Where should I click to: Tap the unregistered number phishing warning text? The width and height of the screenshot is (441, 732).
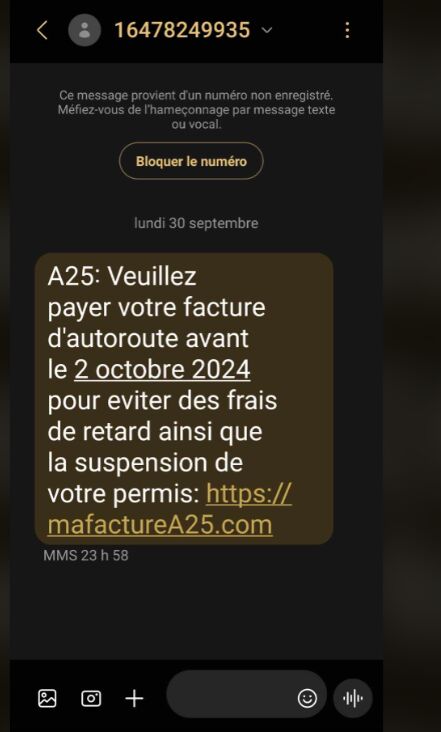pos(196,110)
